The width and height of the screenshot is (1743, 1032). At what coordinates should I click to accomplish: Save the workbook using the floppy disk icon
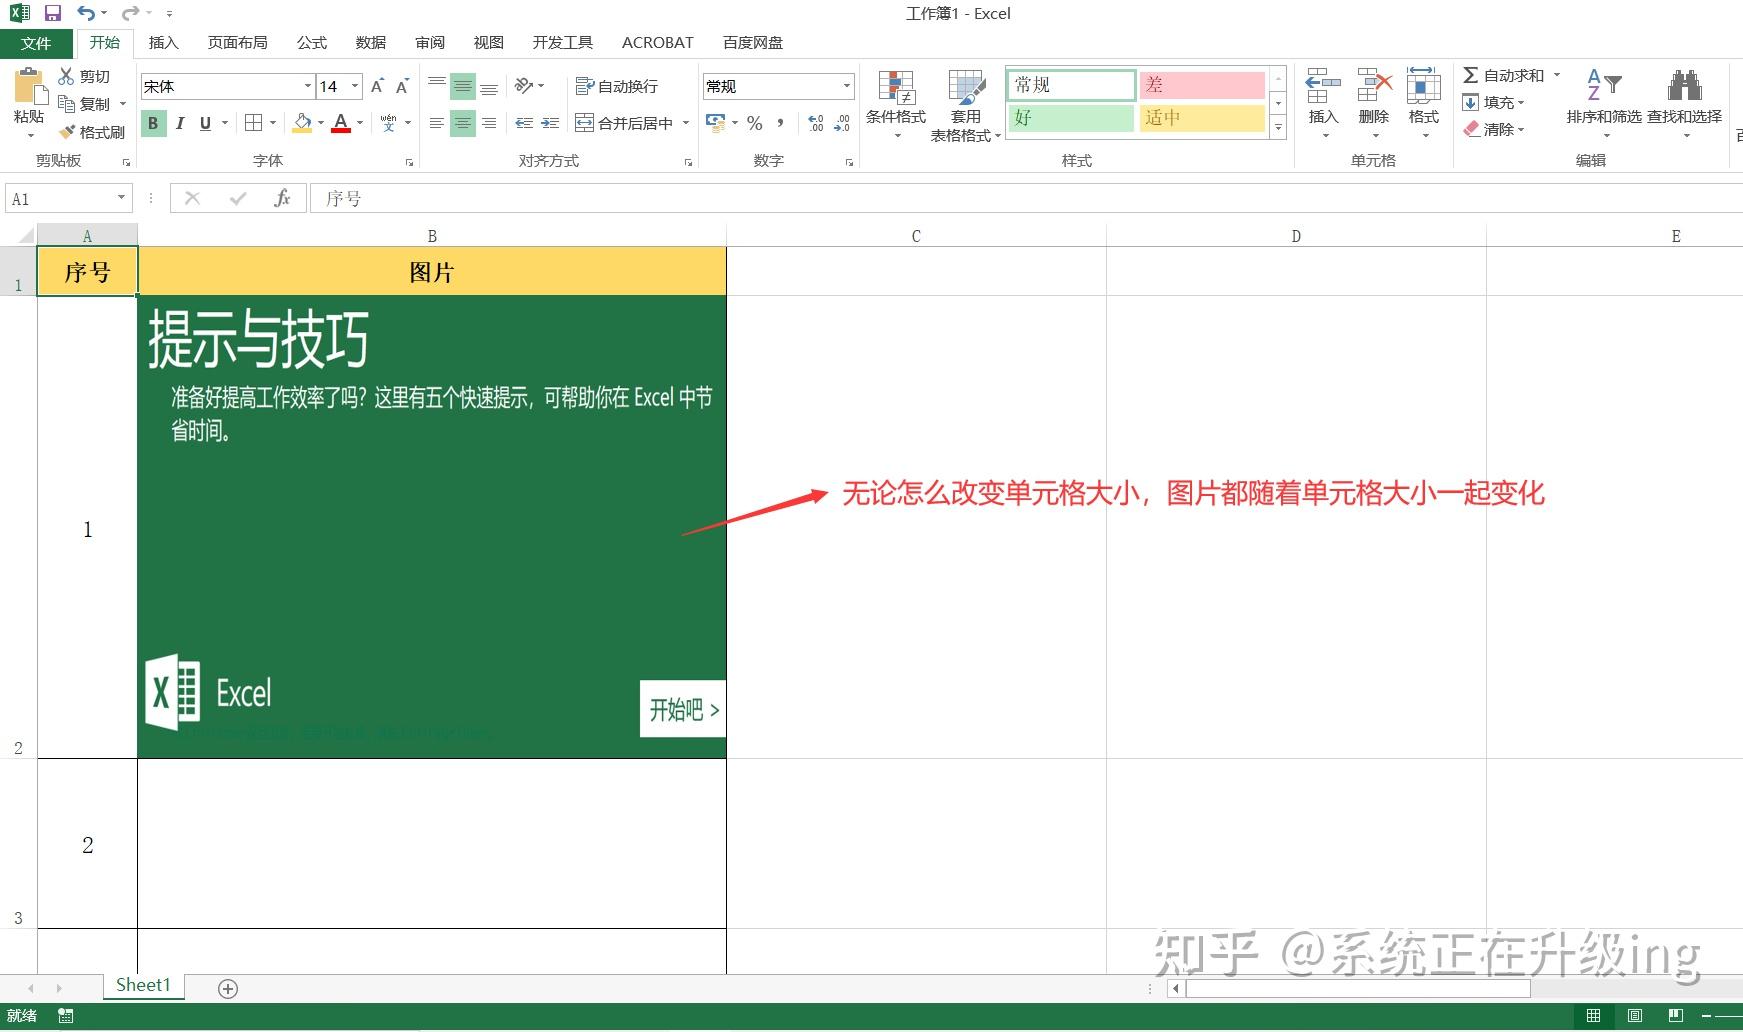(52, 13)
